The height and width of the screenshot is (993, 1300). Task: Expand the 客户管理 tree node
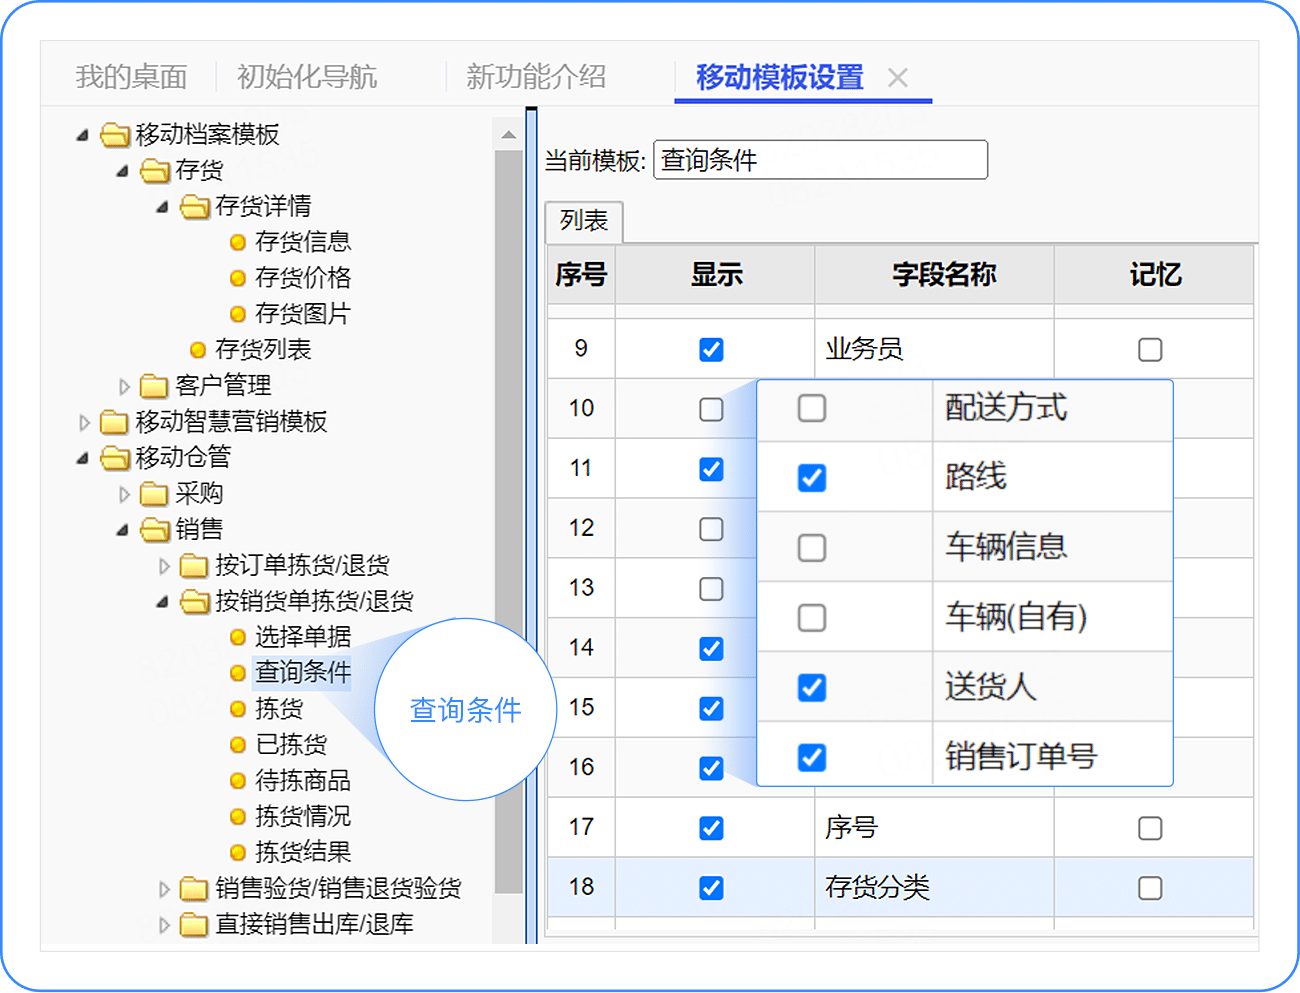(124, 386)
